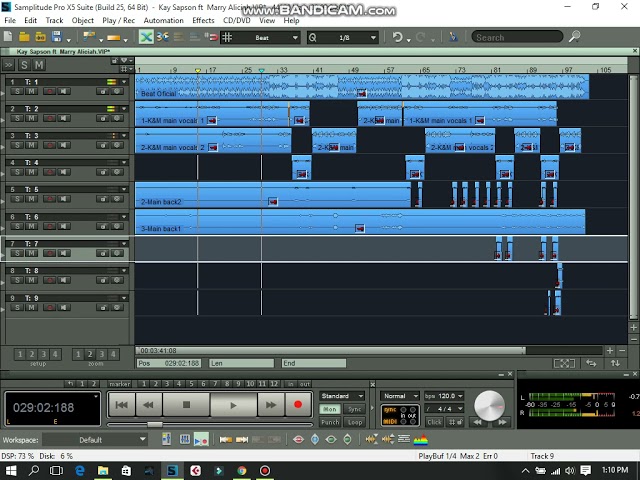Expand the track 1 options arrow

click(x=124, y=82)
